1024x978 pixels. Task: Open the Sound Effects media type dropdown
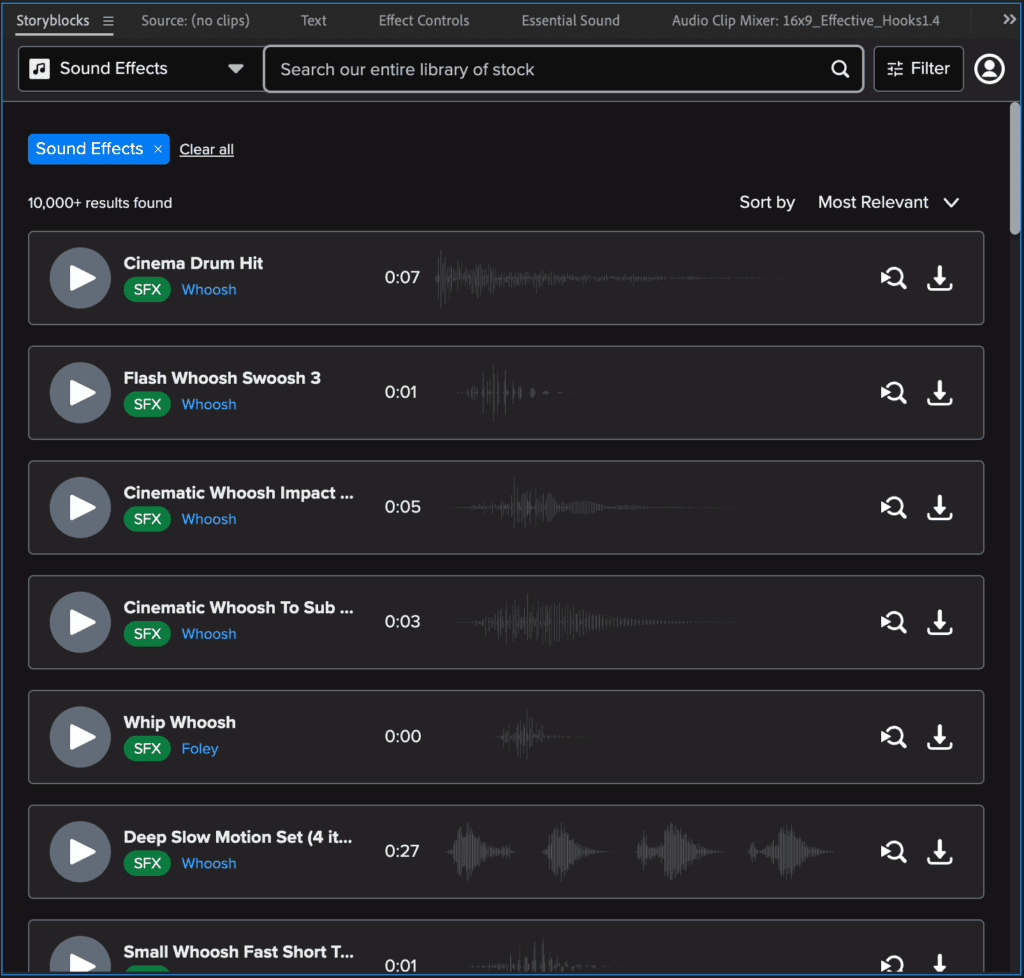[140, 69]
